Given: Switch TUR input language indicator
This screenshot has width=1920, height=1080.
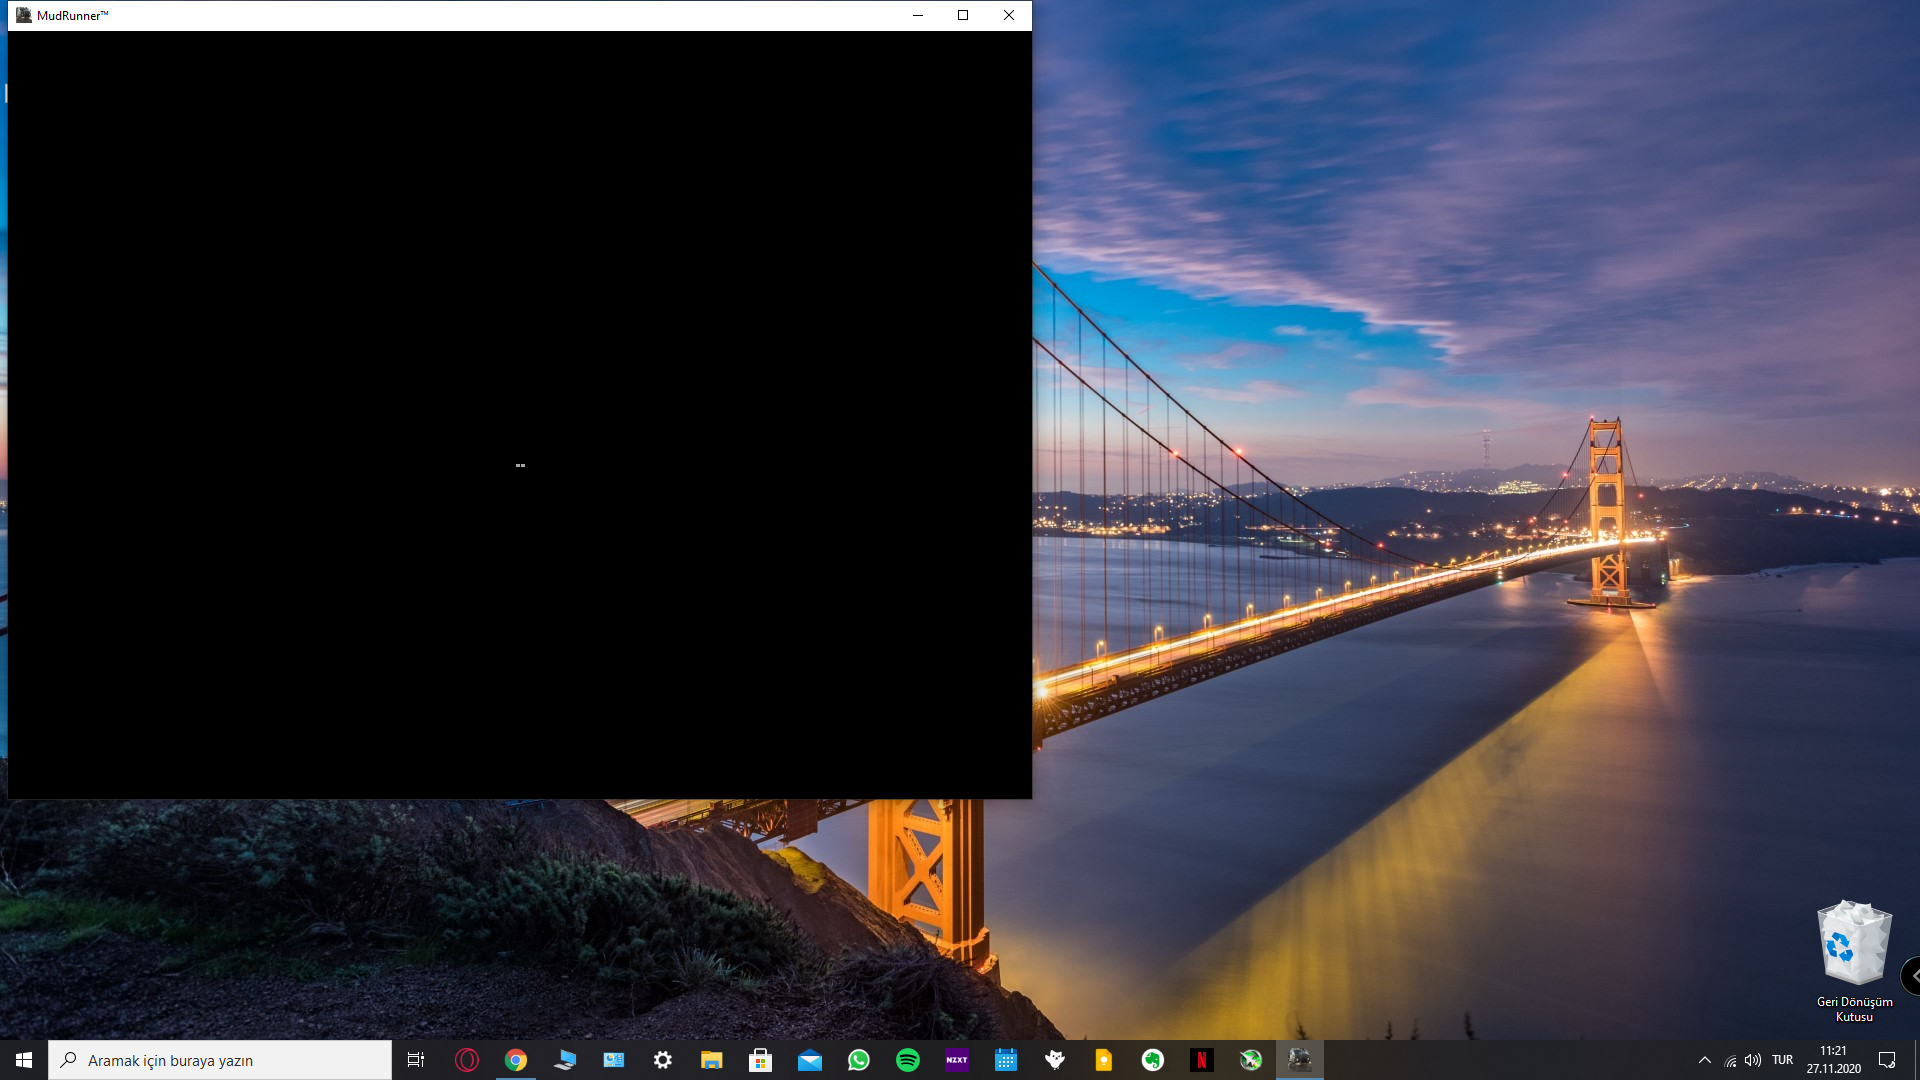Looking at the screenshot, I should [1782, 1060].
